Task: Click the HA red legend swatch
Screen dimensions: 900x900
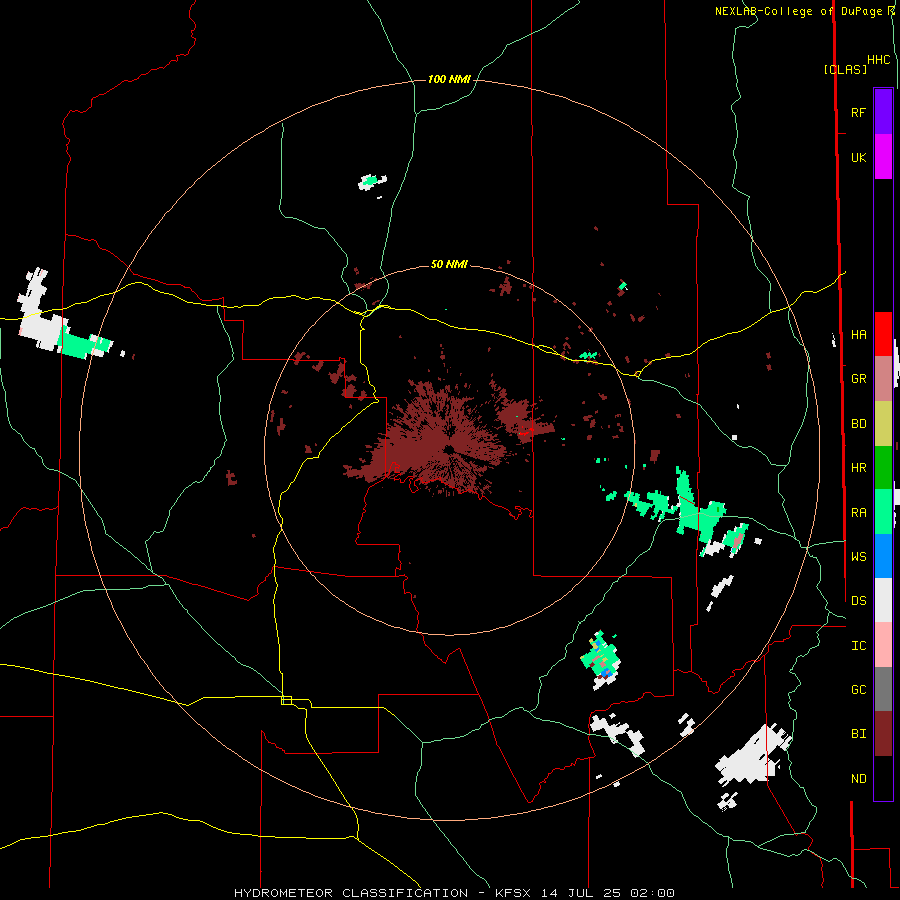Action: pyautogui.click(x=883, y=334)
